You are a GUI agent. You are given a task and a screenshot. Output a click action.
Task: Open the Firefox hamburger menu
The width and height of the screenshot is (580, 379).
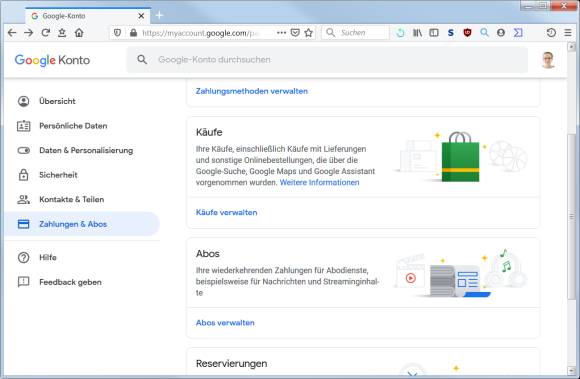[568, 33]
